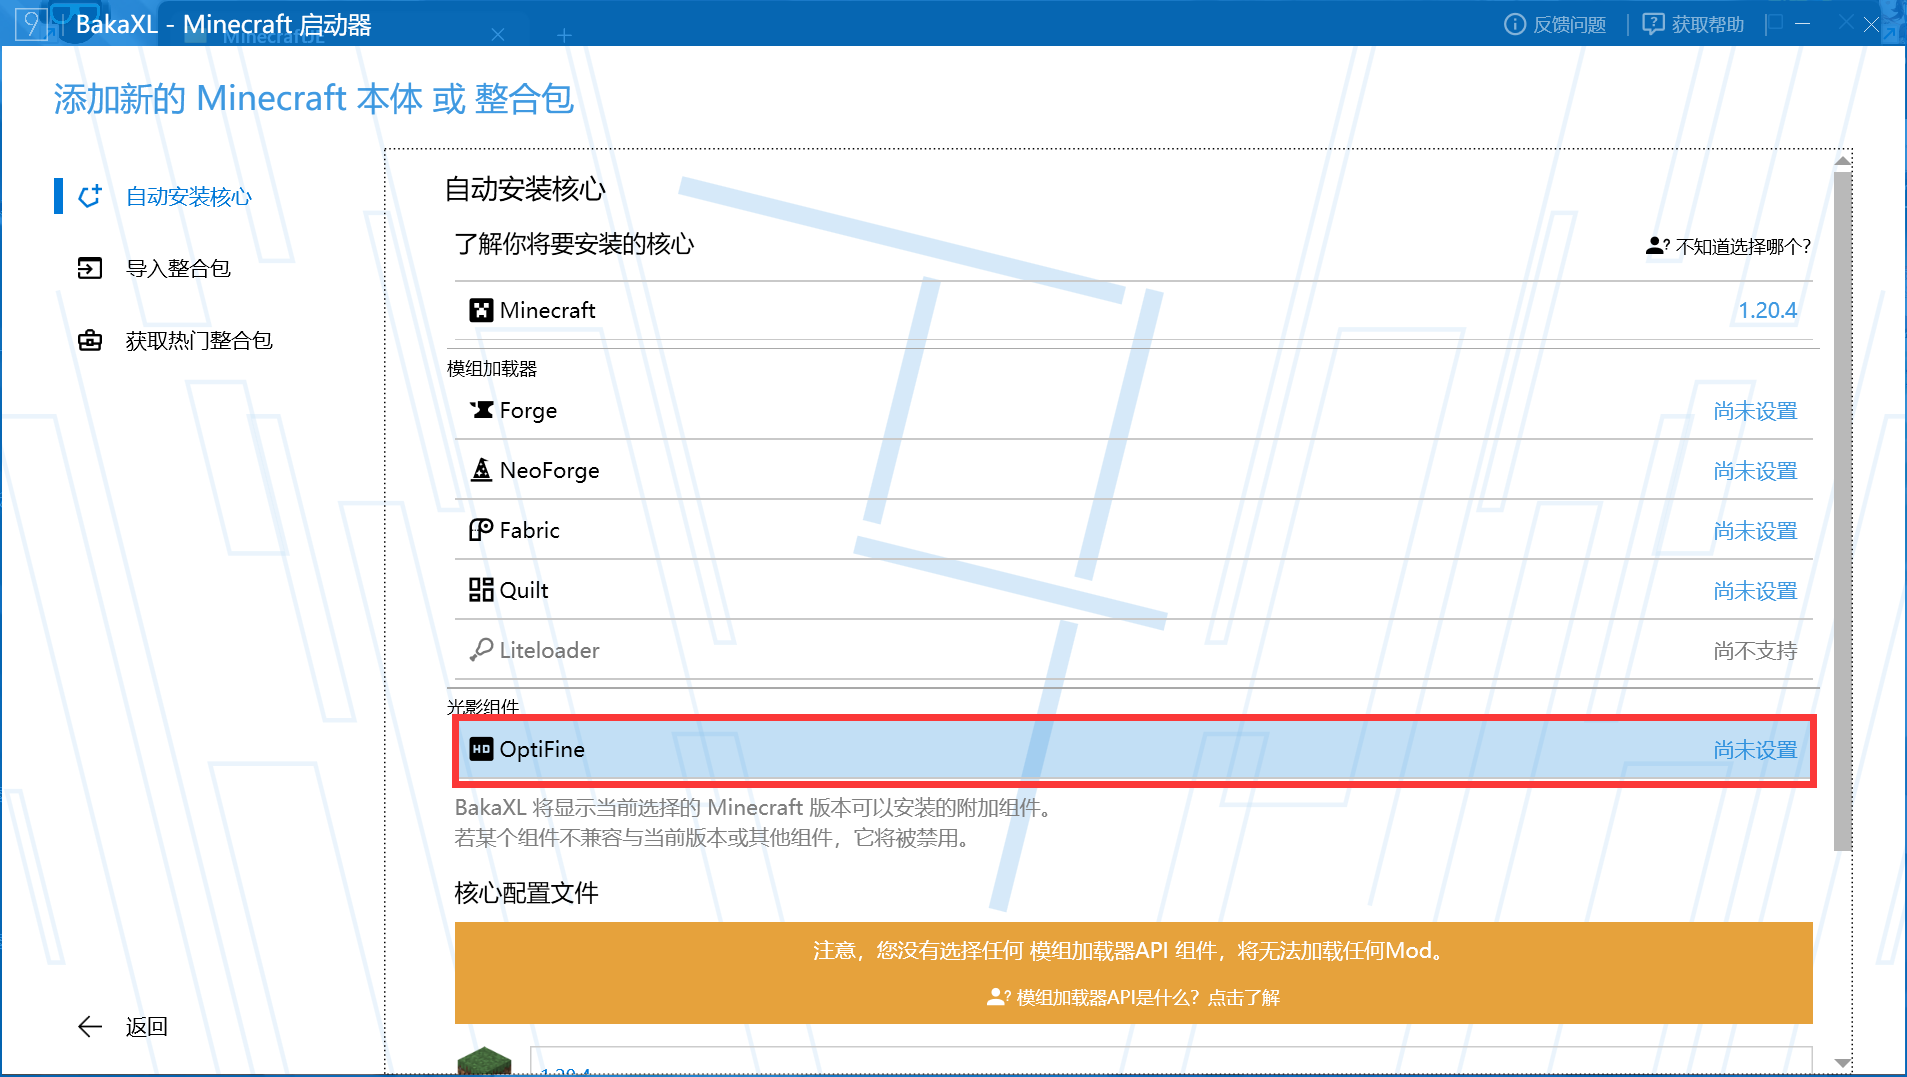
Task: Open the 不知道选择哪个? help link
Action: (x=1728, y=246)
